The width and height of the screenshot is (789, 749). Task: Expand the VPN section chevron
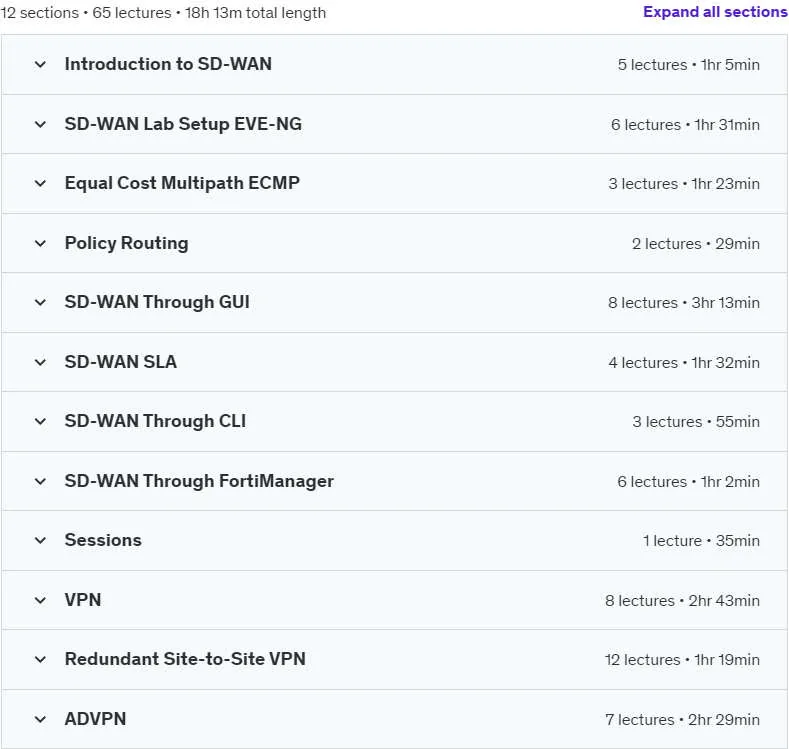click(40, 600)
